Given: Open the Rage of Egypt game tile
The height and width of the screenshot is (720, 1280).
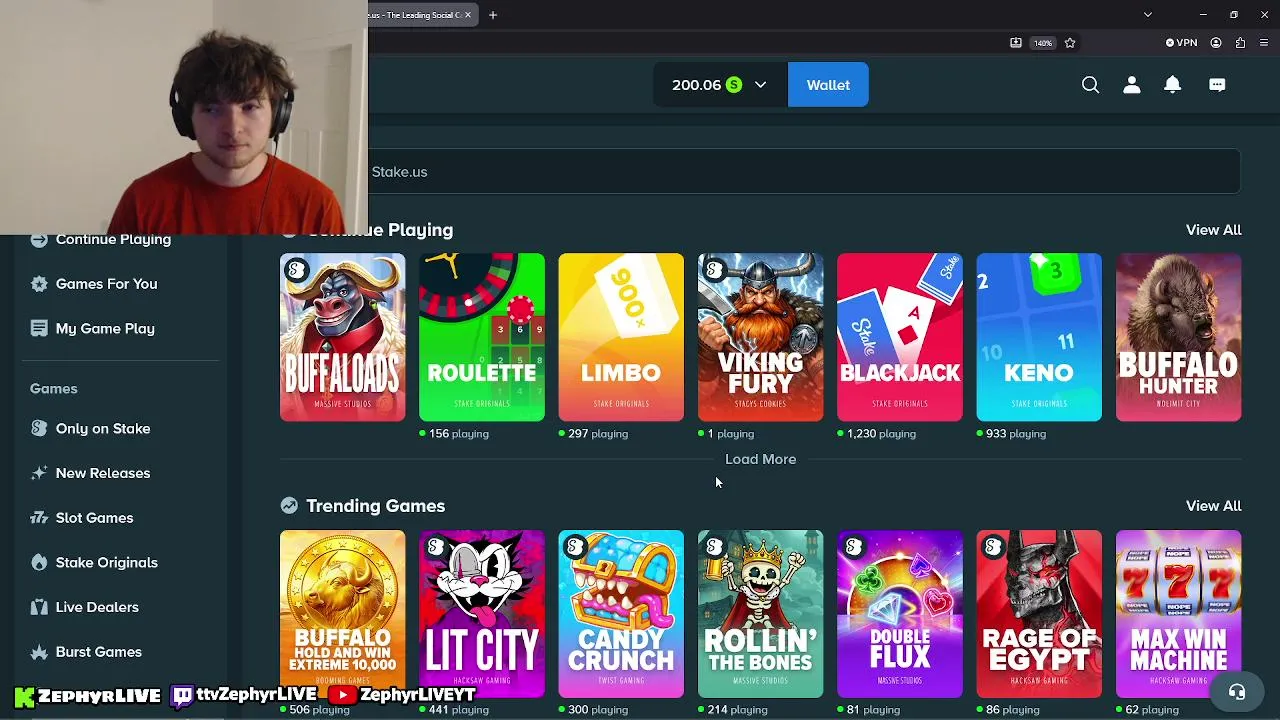Looking at the screenshot, I should tap(1039, 614).
